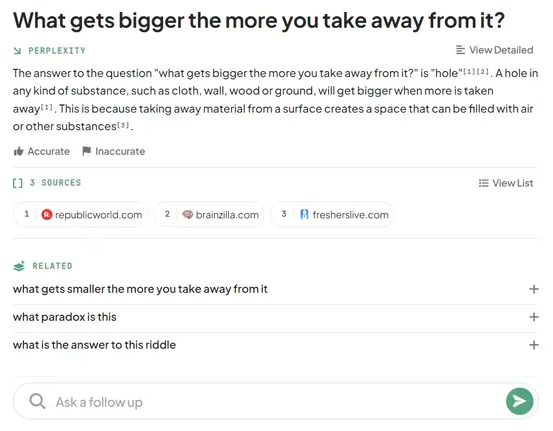Screen dimensions: 553x431
Task: Focus the Ask a follow up field
Action: 276,401
